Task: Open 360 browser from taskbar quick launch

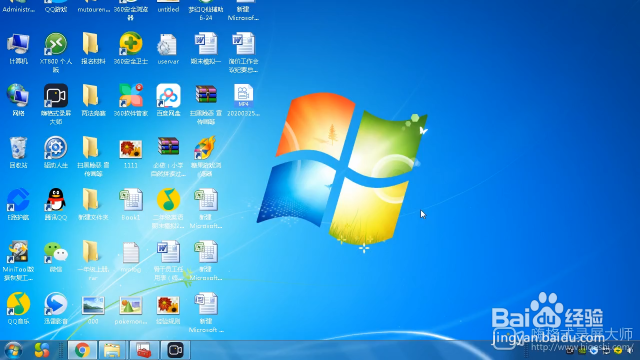Action: [x=41, y=350]
